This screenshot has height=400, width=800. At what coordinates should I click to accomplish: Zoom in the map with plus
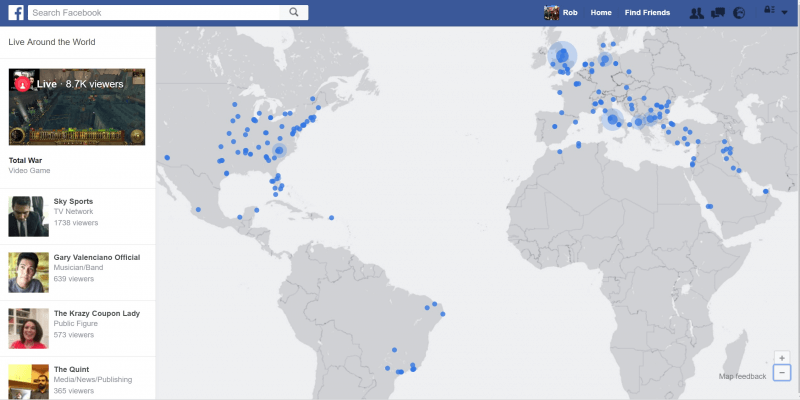tap(782, 358)
